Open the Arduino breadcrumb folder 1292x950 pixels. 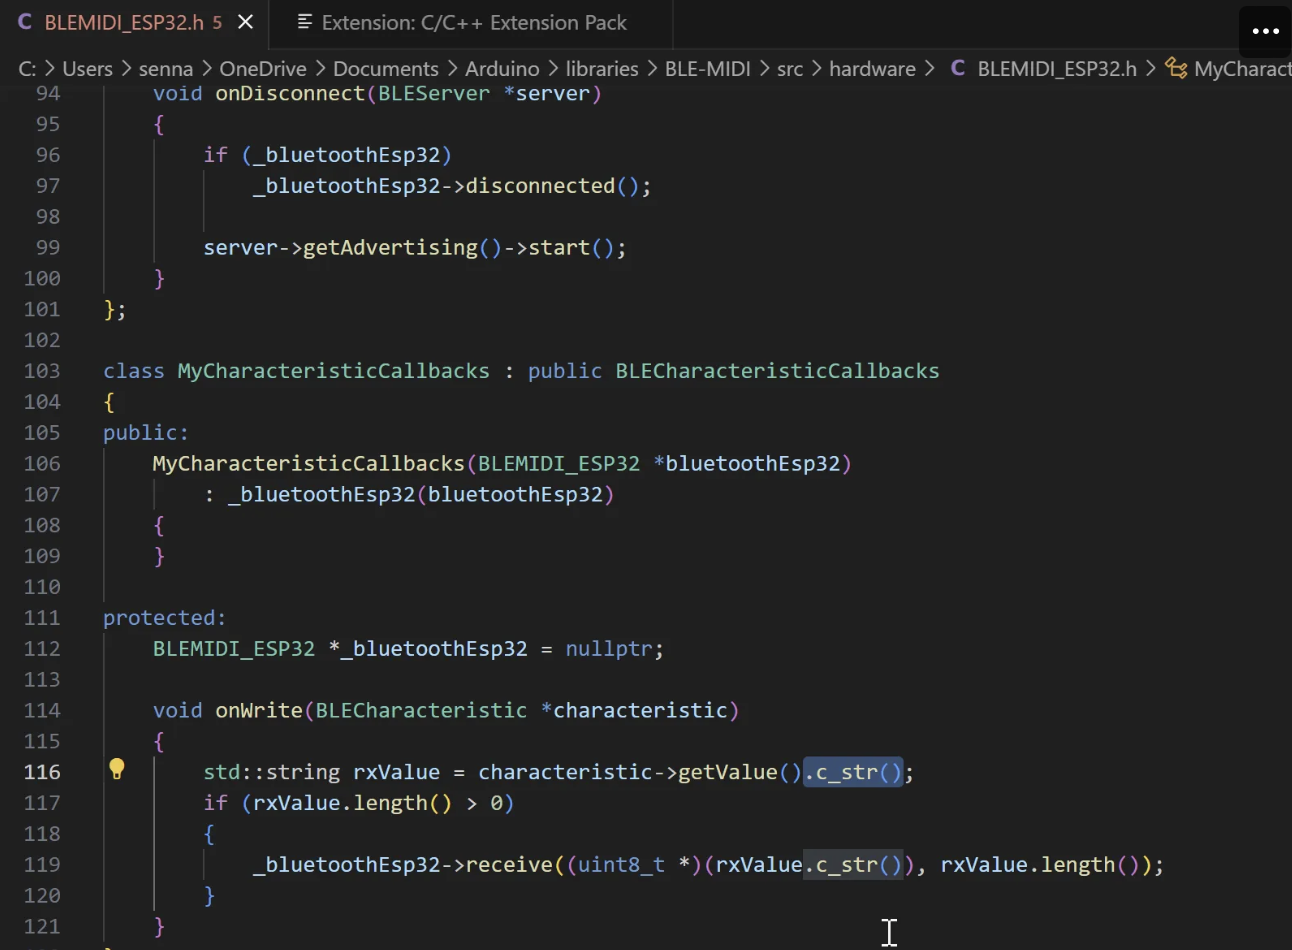[x=502, y=68]
